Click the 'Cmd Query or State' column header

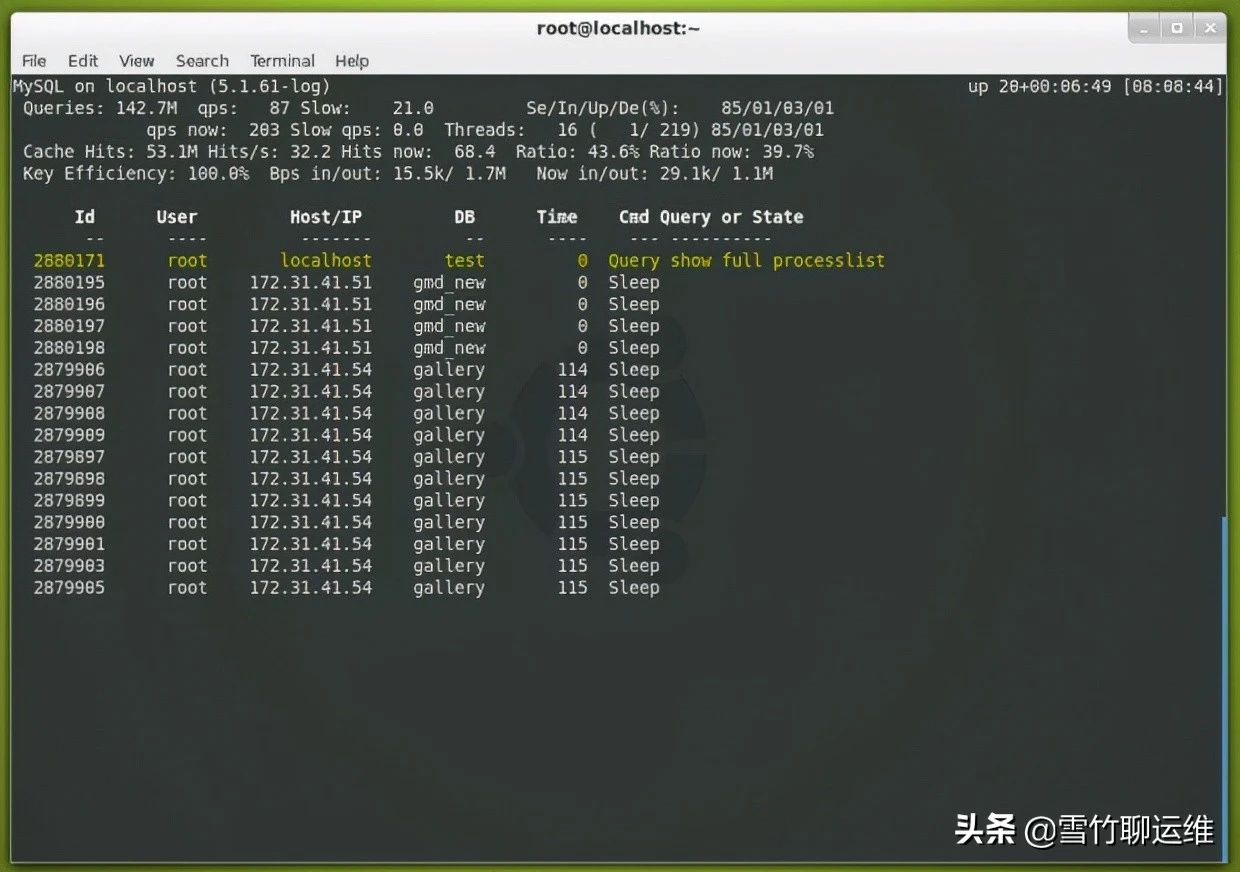[x=711, y=217]
